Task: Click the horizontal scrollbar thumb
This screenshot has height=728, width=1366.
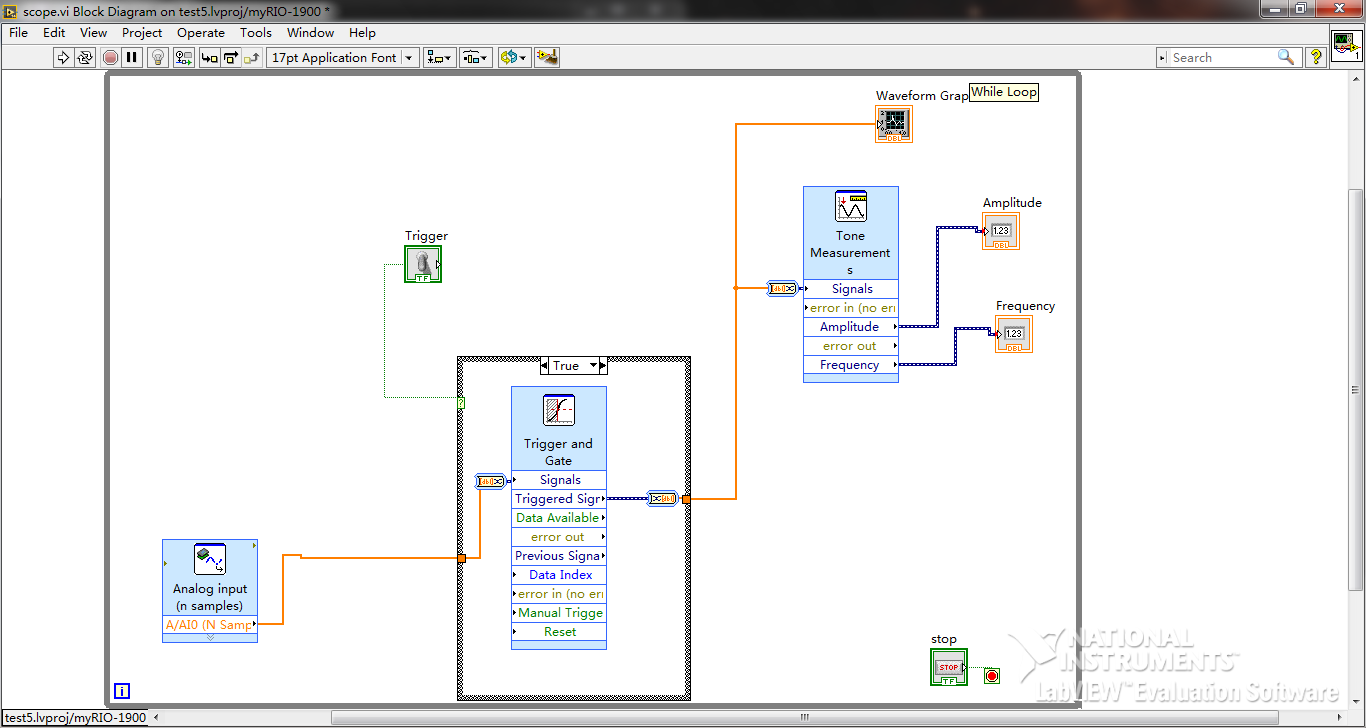Action: (805, 717)
